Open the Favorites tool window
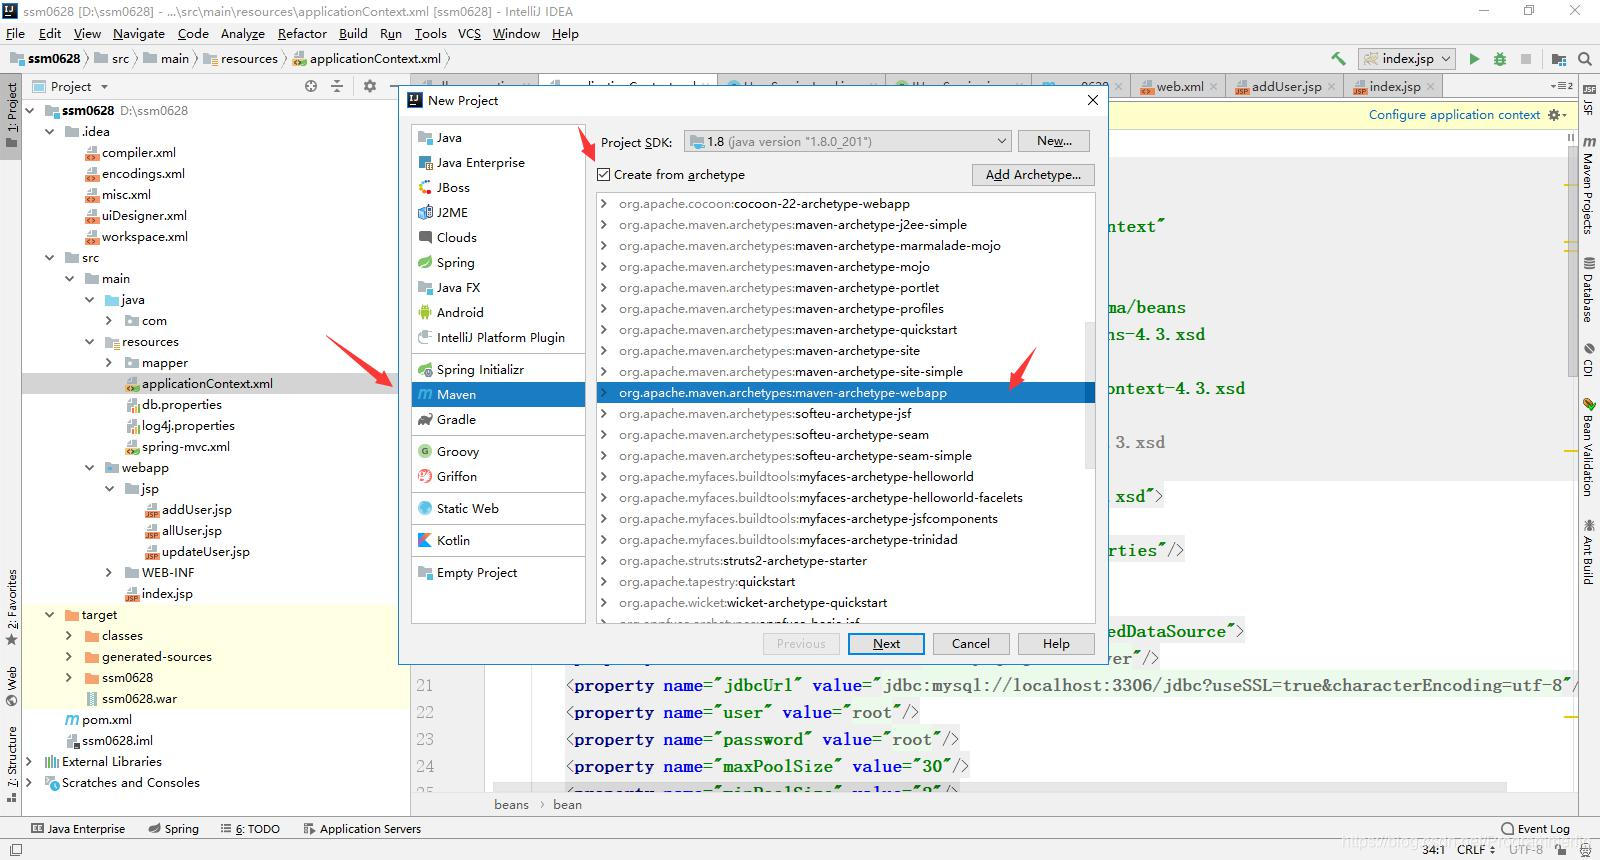The height and width of the screenshot is (860, 1600). [12, 606]
